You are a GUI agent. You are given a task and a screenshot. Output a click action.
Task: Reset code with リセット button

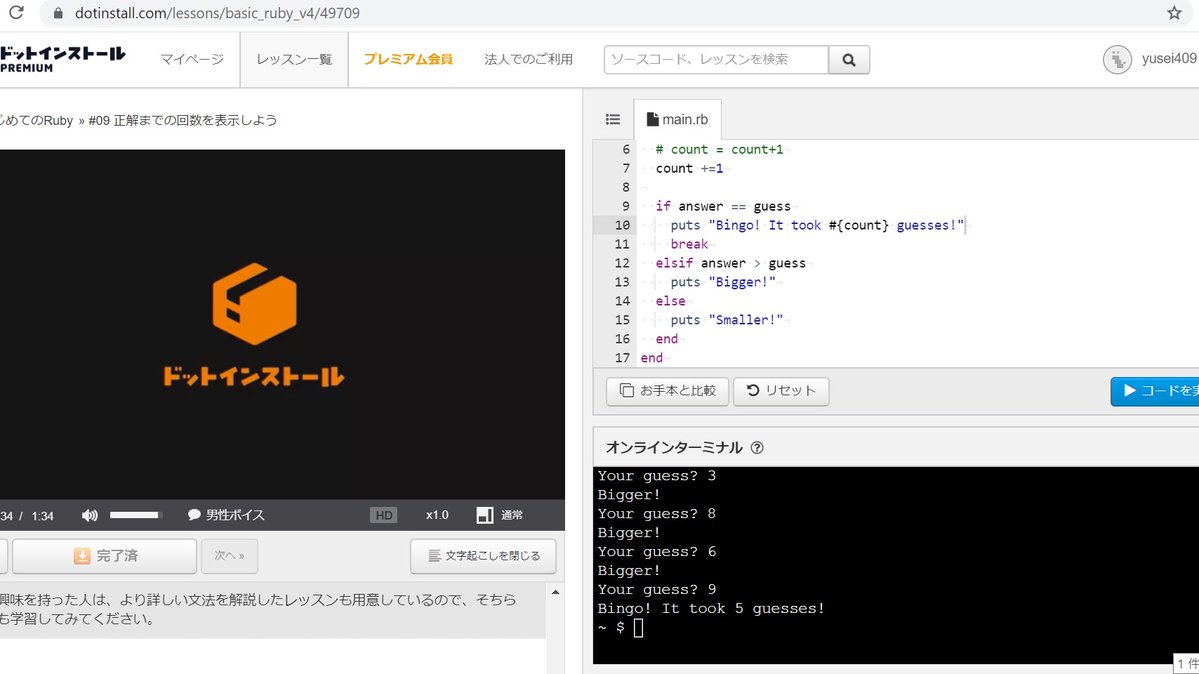click(781, 391)
